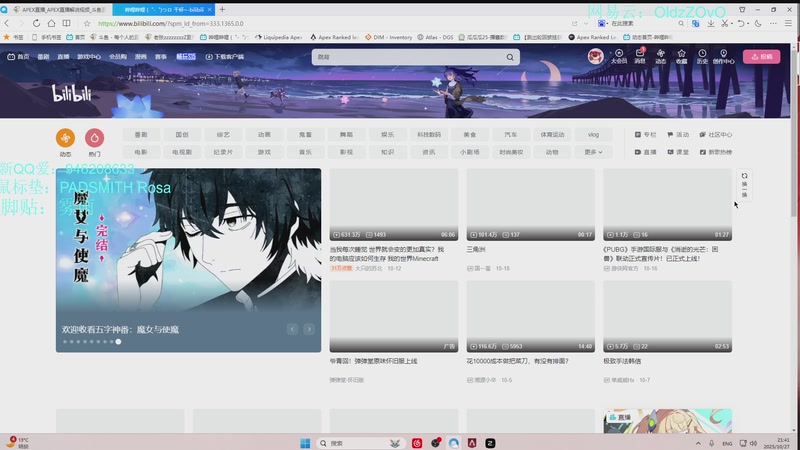Open the 音乐 category
The image size is (800, 450).
point(305,152)
